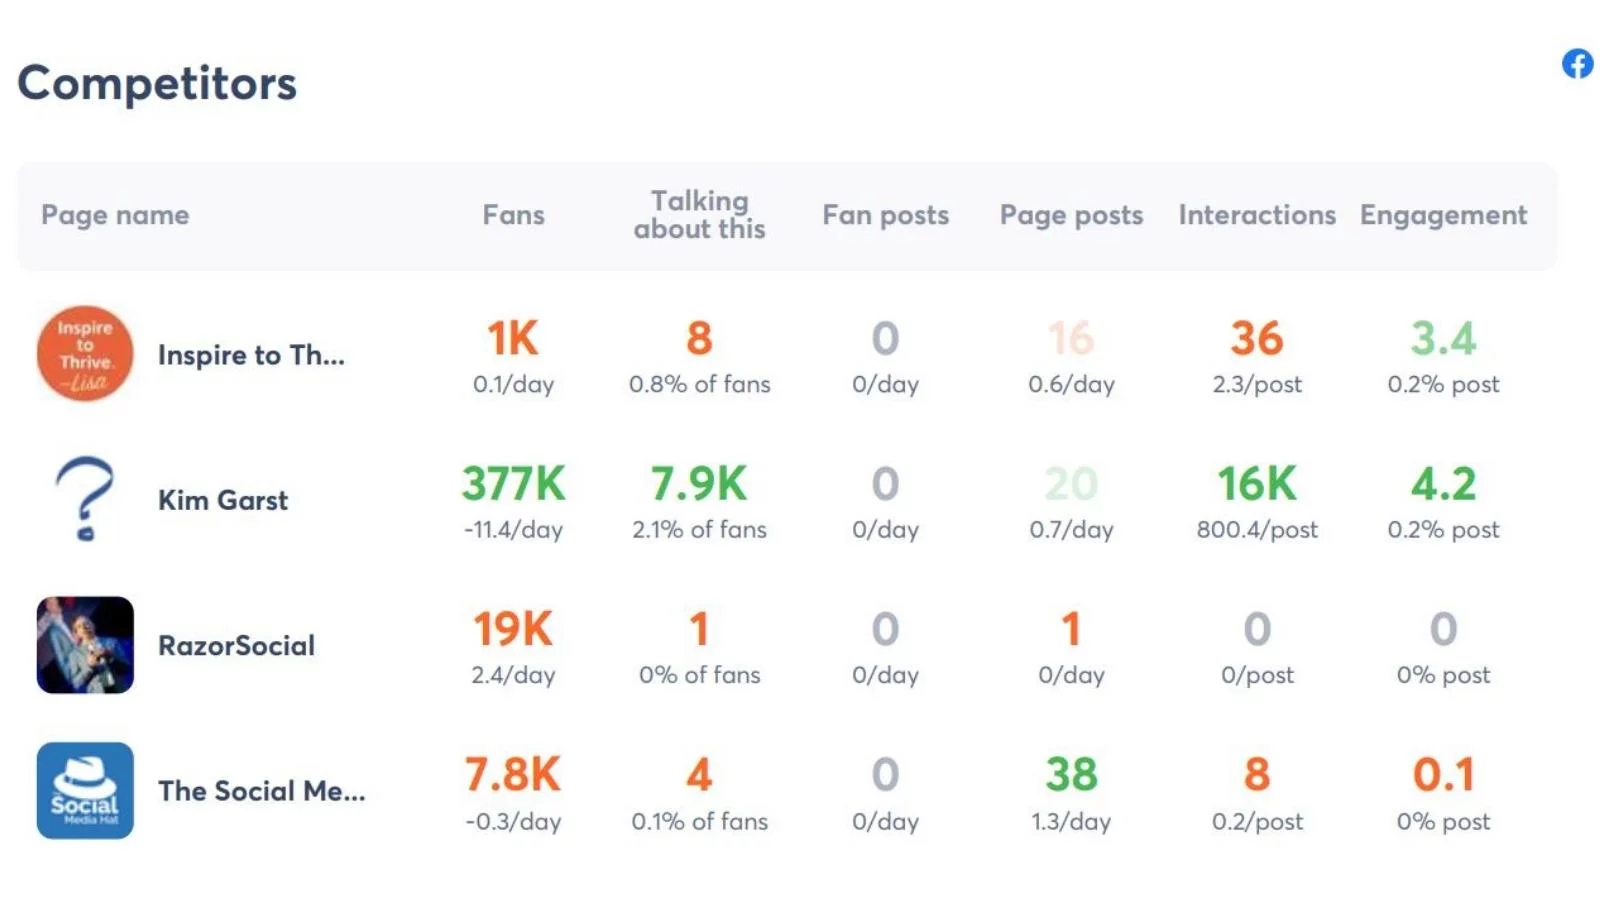Open The Social Media Hat logo

pos(85,790)
